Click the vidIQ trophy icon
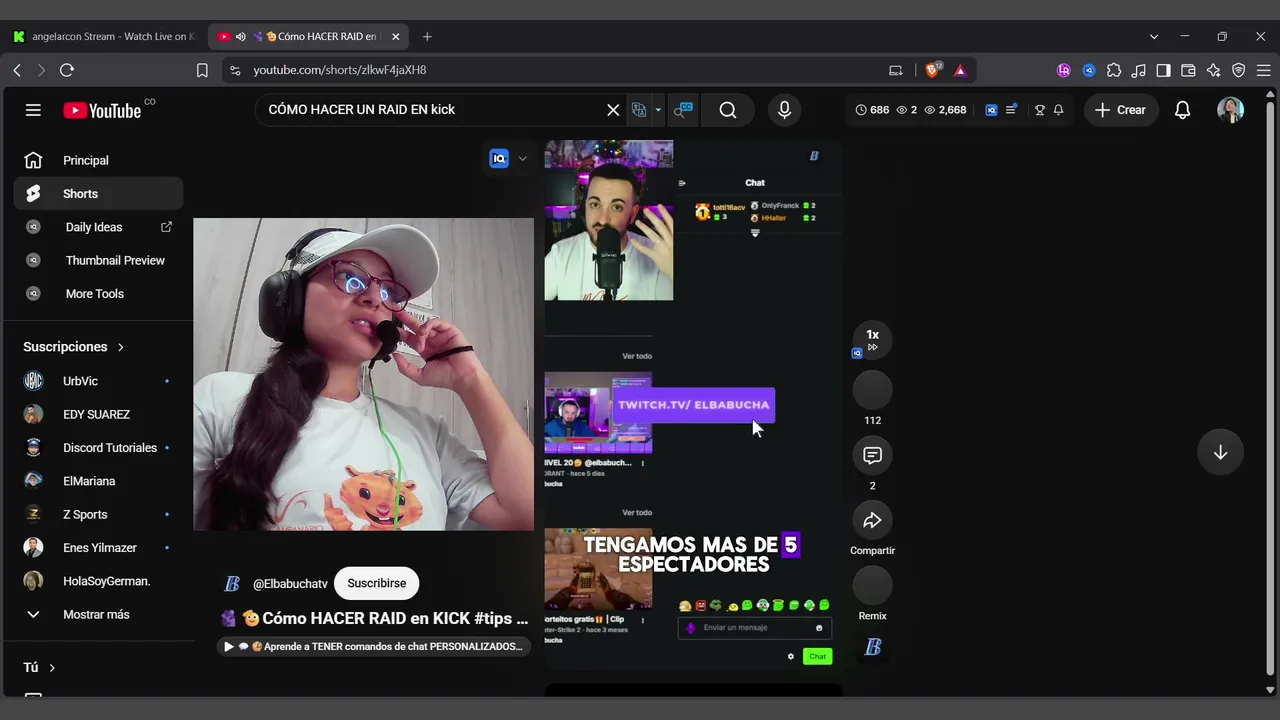The width and height of the screenshot is (1280, 720). point(1040,110)
